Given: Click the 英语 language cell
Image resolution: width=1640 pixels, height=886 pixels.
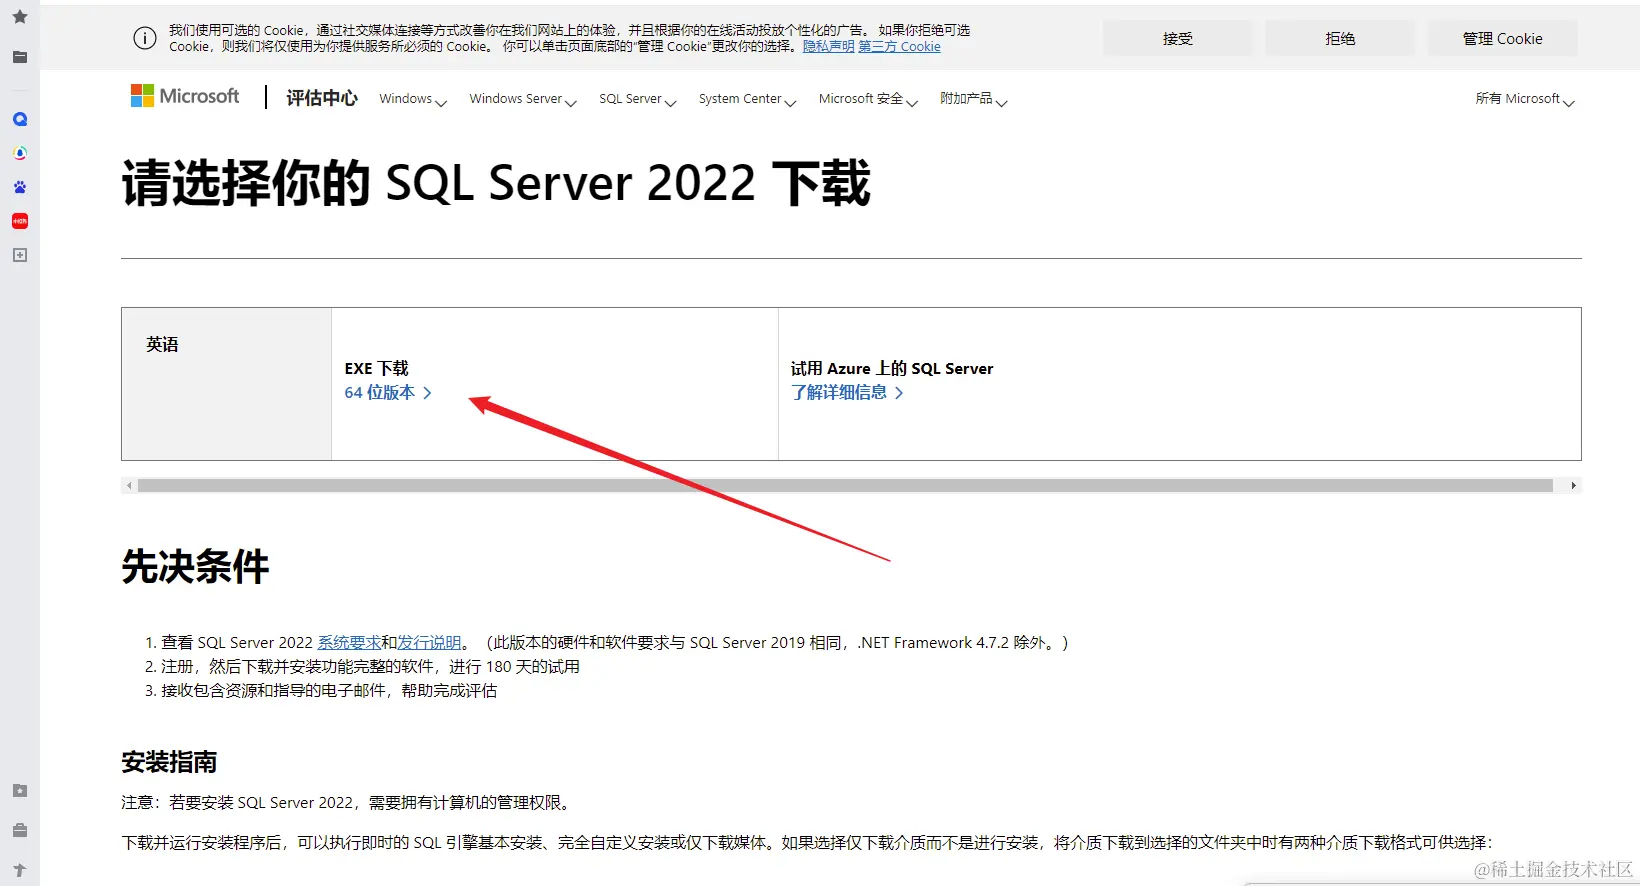Looking at the screenshot, I should 227,384.
